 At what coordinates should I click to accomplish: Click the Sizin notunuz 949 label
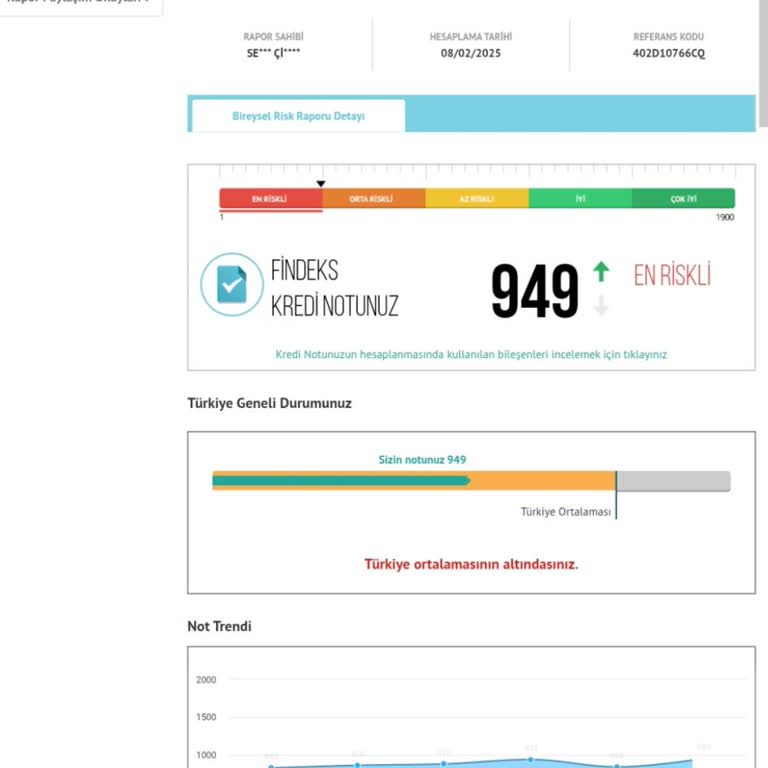(x=422, y=459)
